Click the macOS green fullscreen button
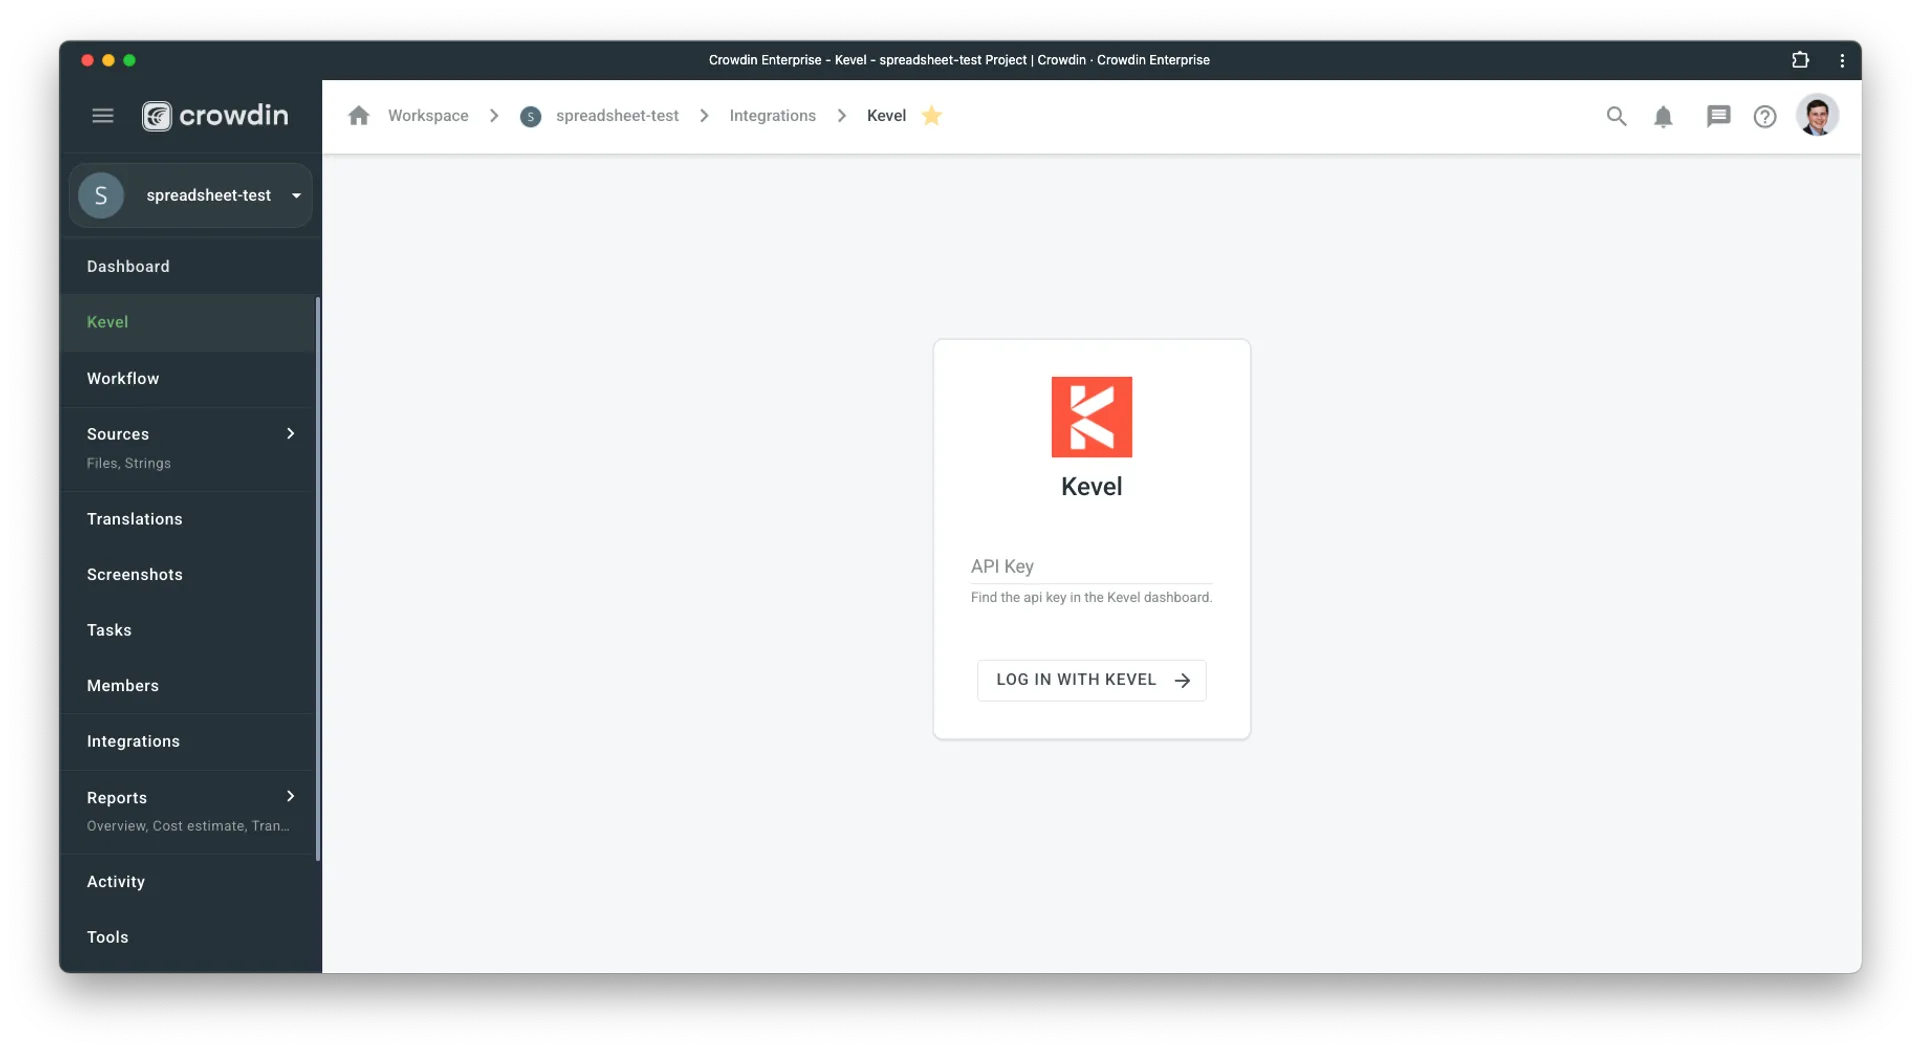The height and width of the screenshot is (1050, 1920). pyautogui.click(x=129, y=60)
